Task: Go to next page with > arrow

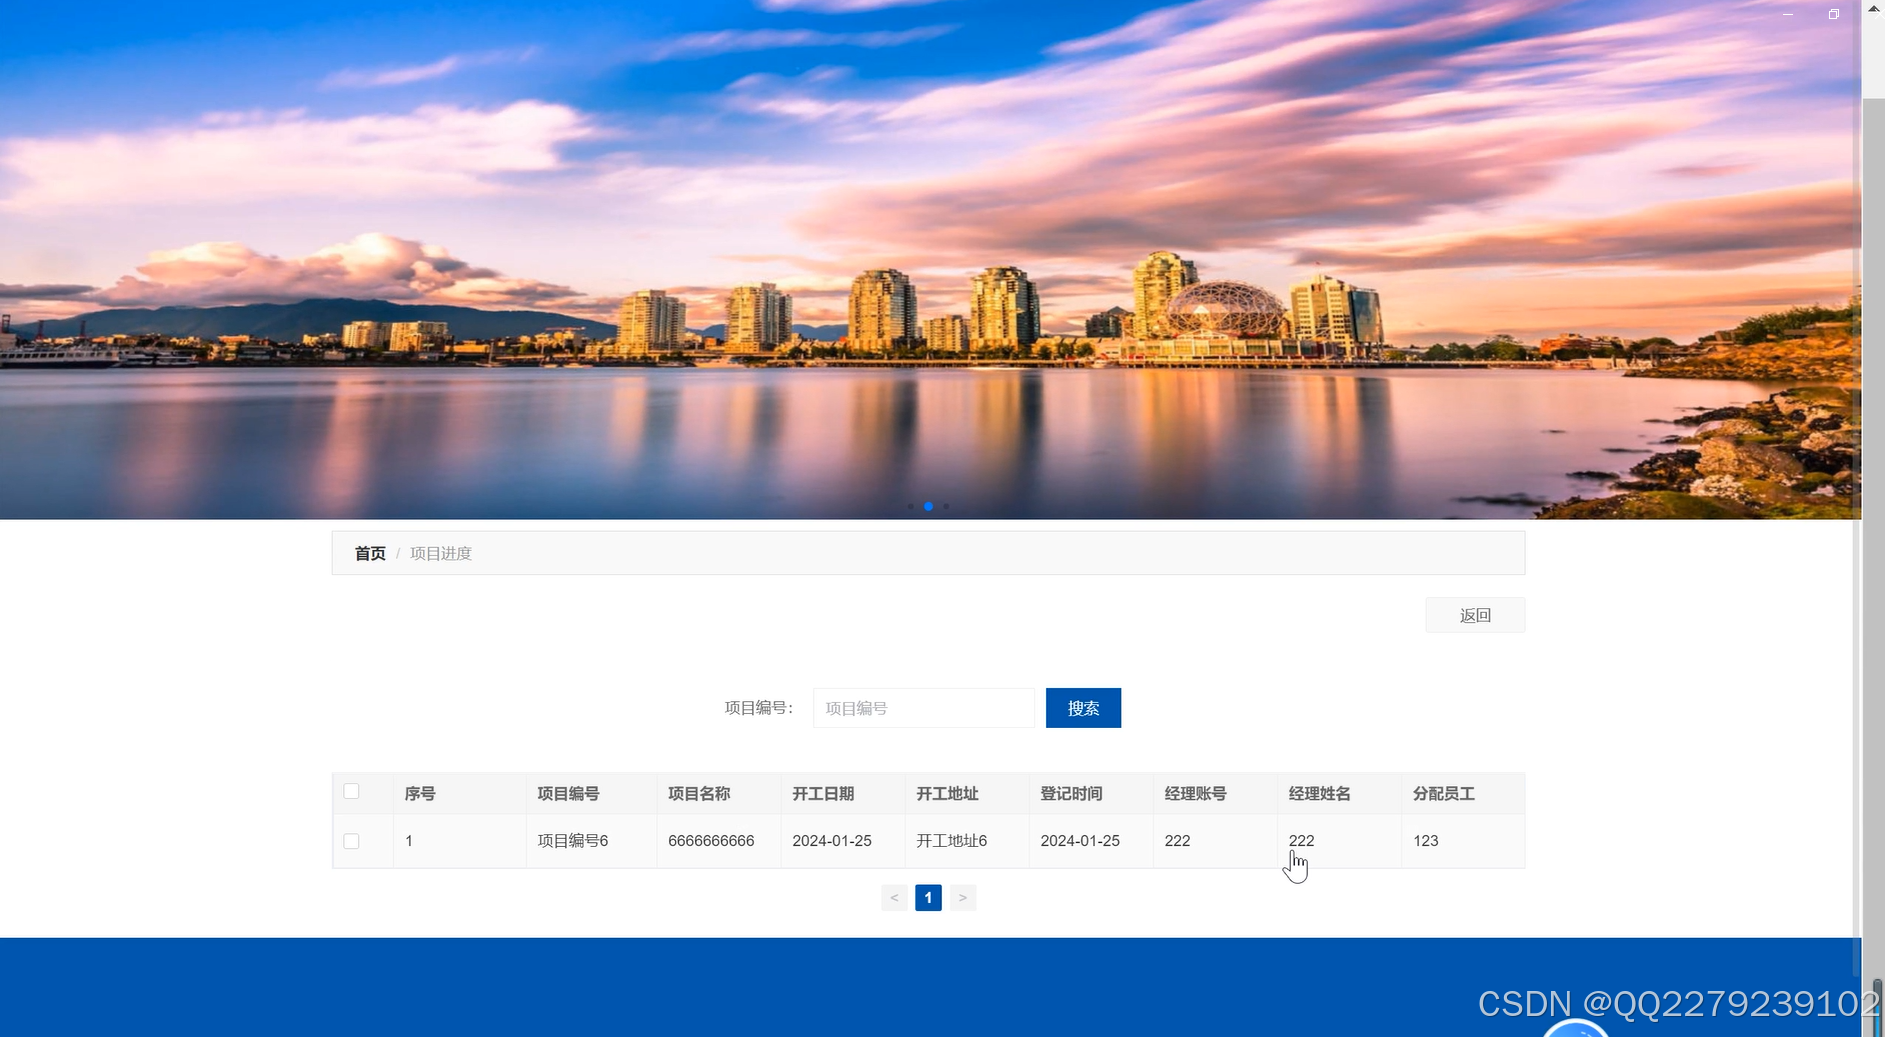Action: pyautogui.click(x=962, y=897)
